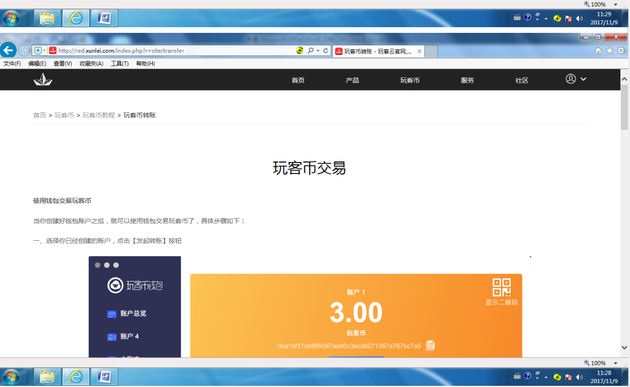Click the shield icon in the address bar
Screen dimensions: 630x387
pyautogui.click(x=38, y=51)
